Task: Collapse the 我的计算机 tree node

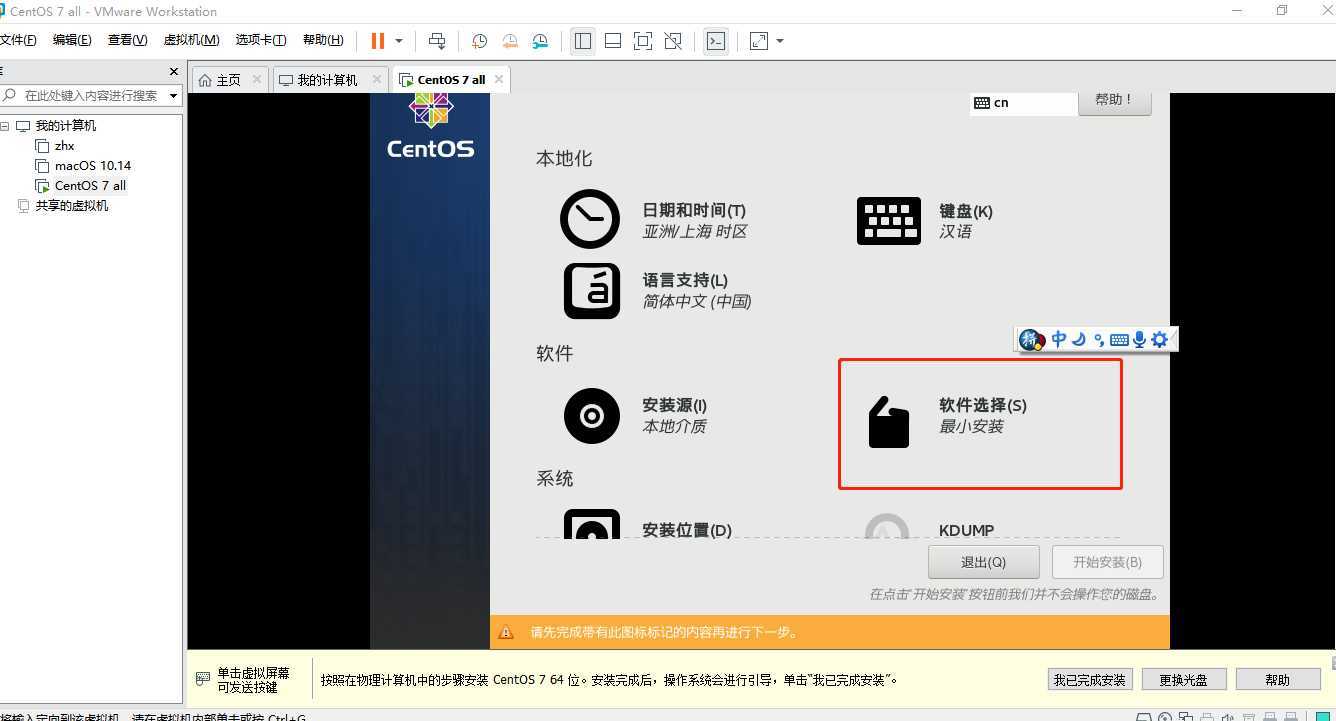Action: pos(5,126)
